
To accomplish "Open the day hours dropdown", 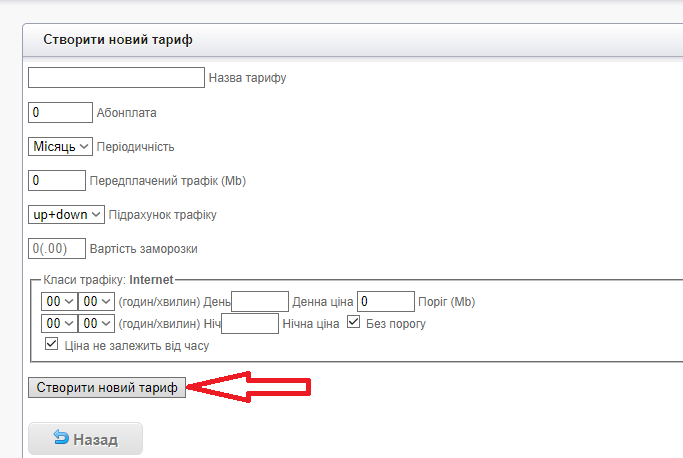I will pos(58,301).
